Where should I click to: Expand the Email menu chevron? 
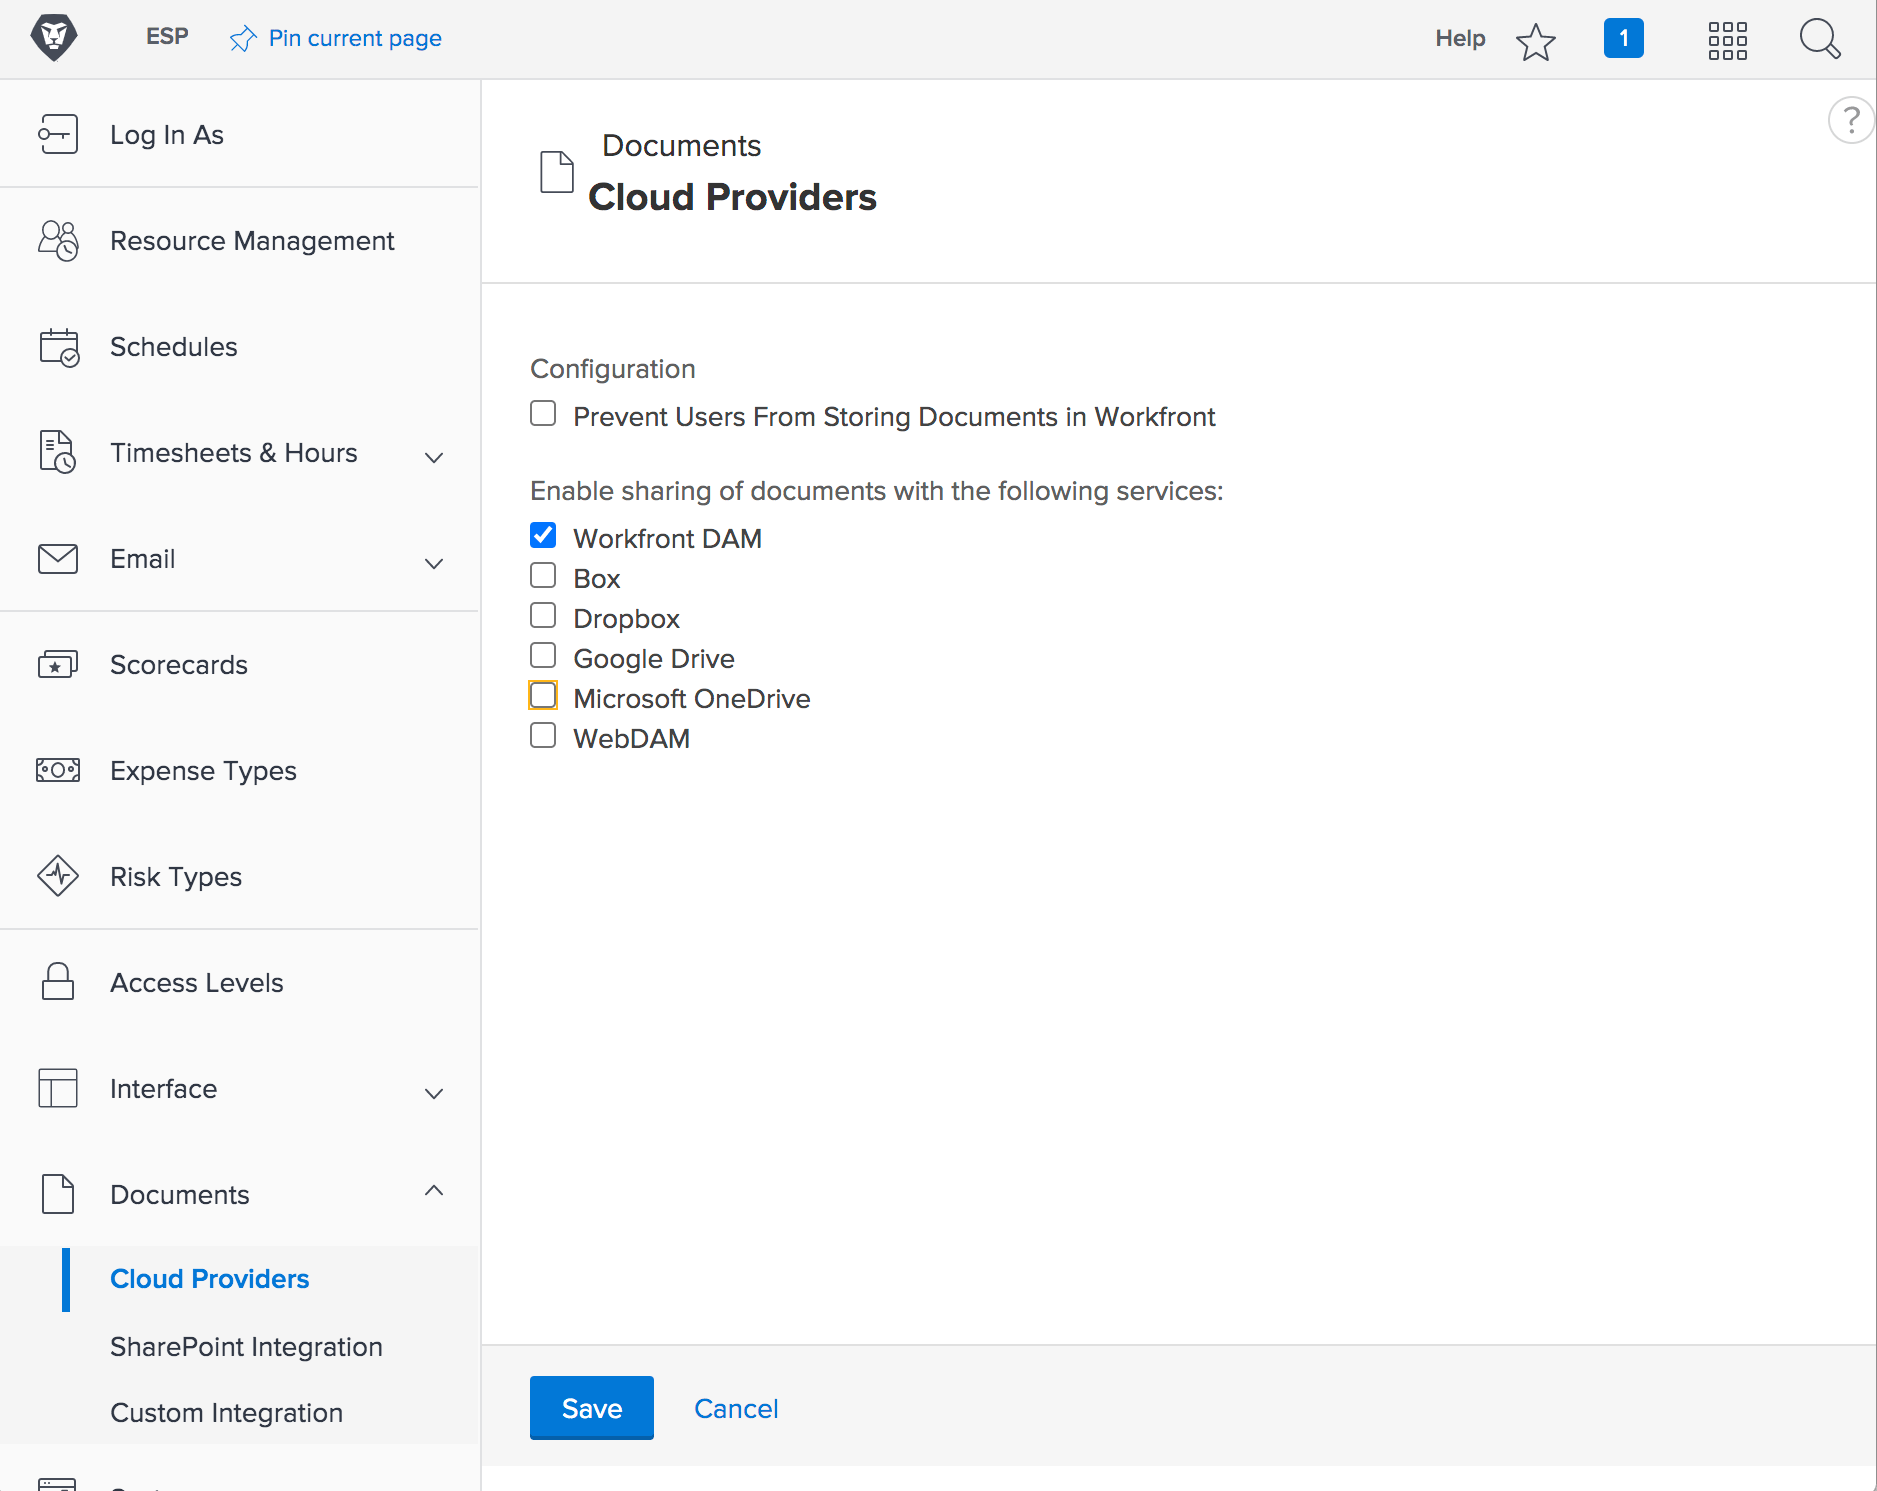point(433,562)
